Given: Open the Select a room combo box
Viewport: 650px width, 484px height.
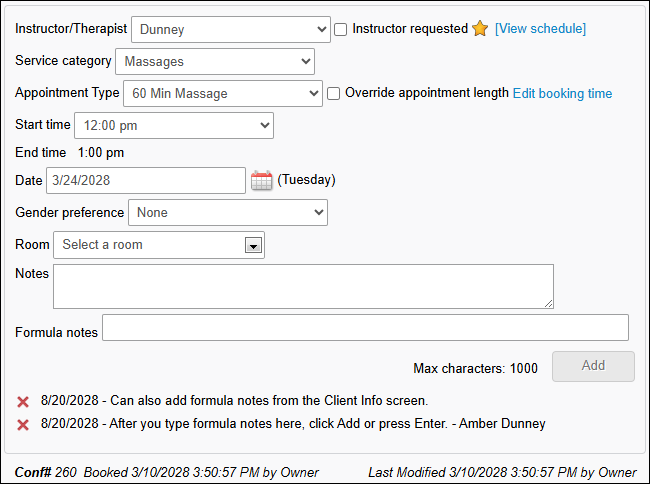Looking at the screenshot, I should [159, 245].
